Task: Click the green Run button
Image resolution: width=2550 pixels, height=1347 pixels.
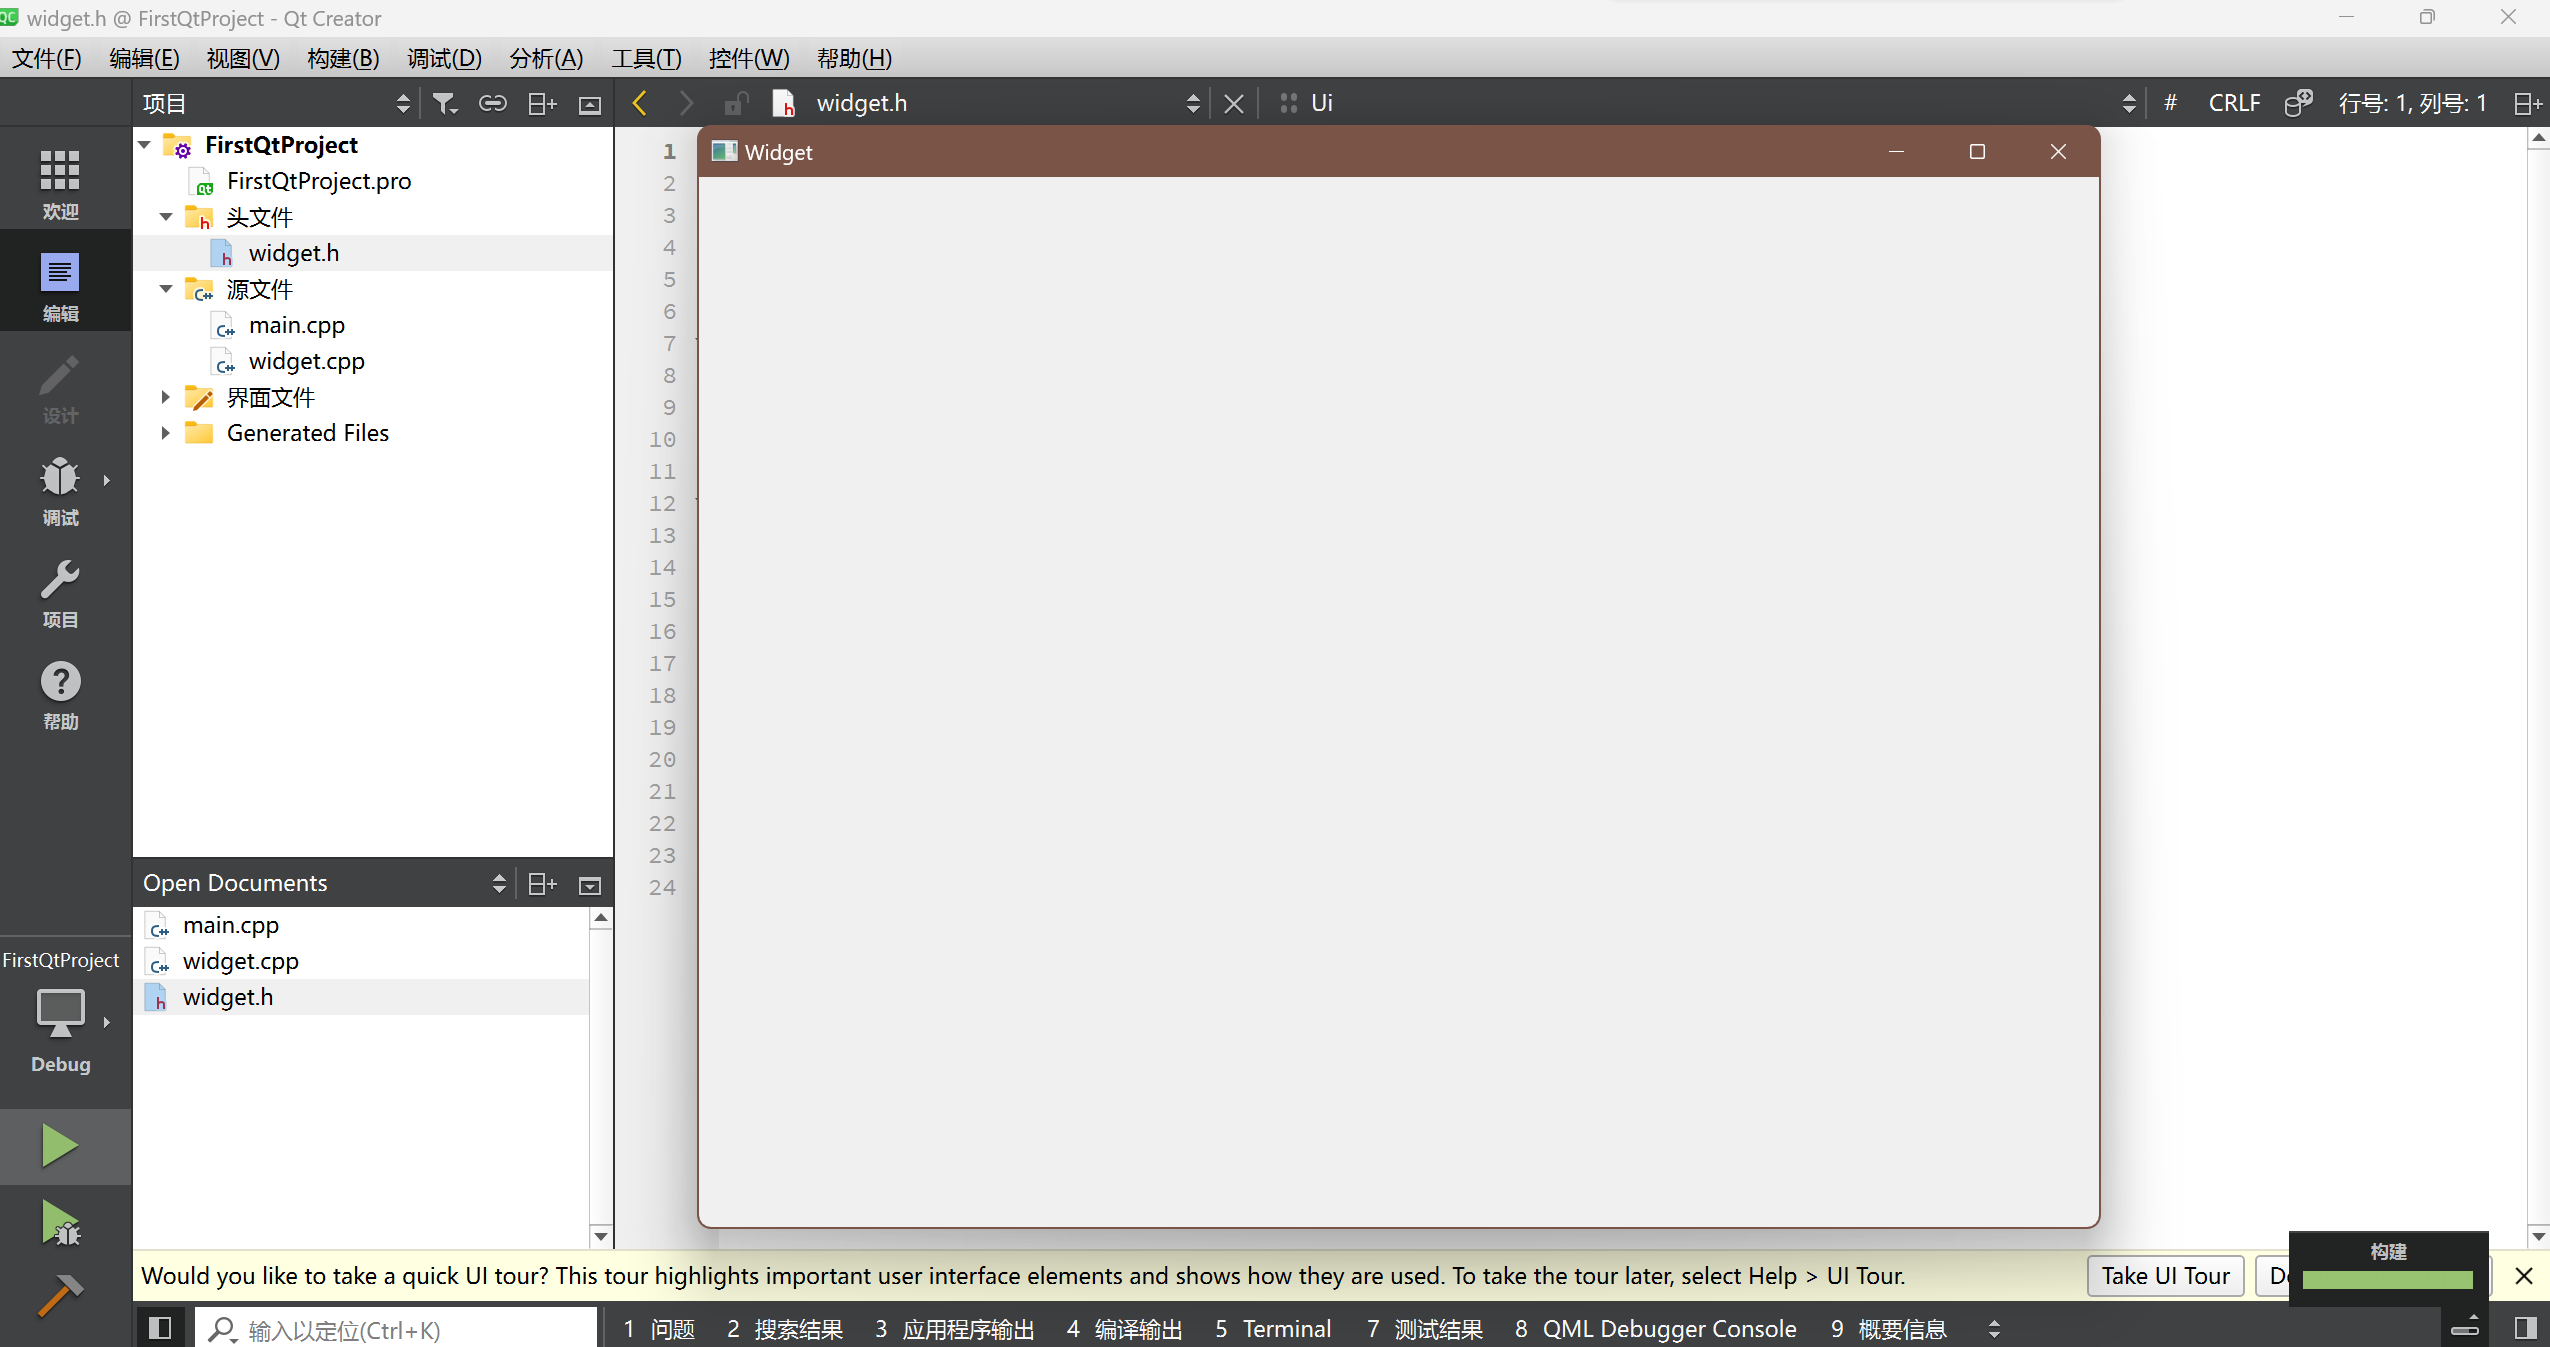Action: pos(60,1146)
